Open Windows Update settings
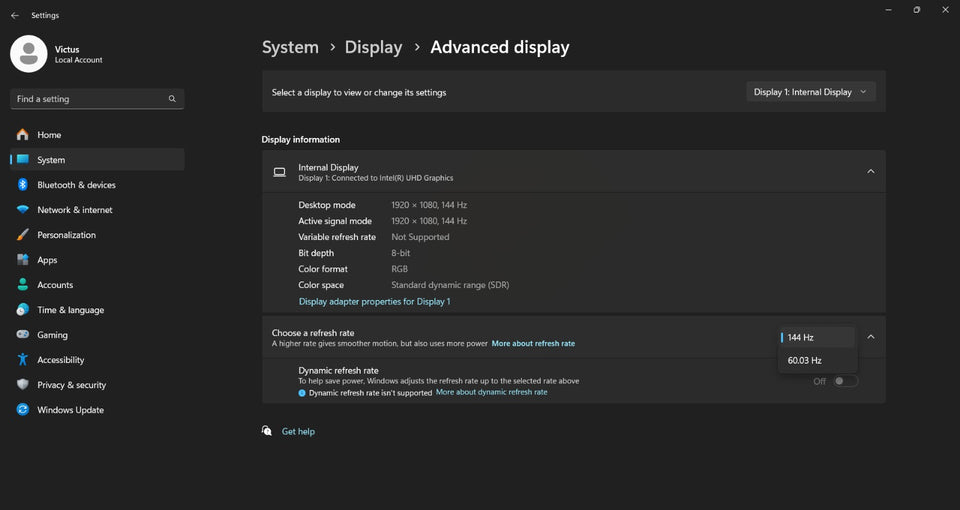 point(97,410)
